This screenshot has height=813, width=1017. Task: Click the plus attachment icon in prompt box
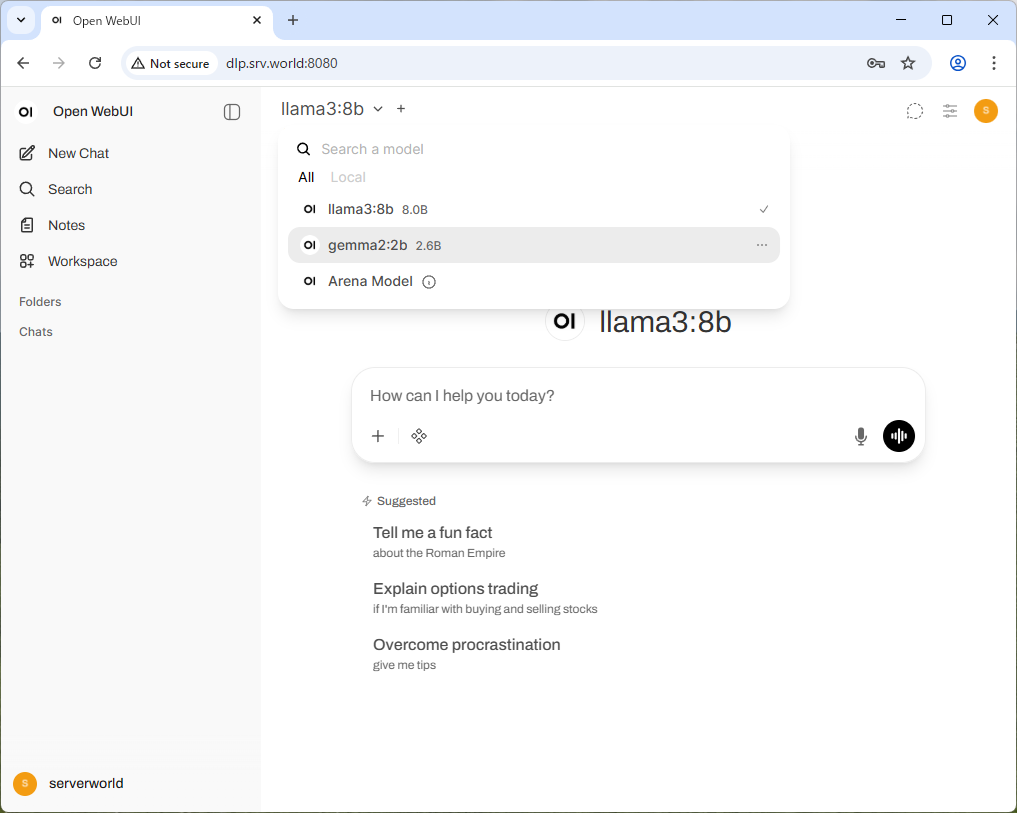coord(378,436)
